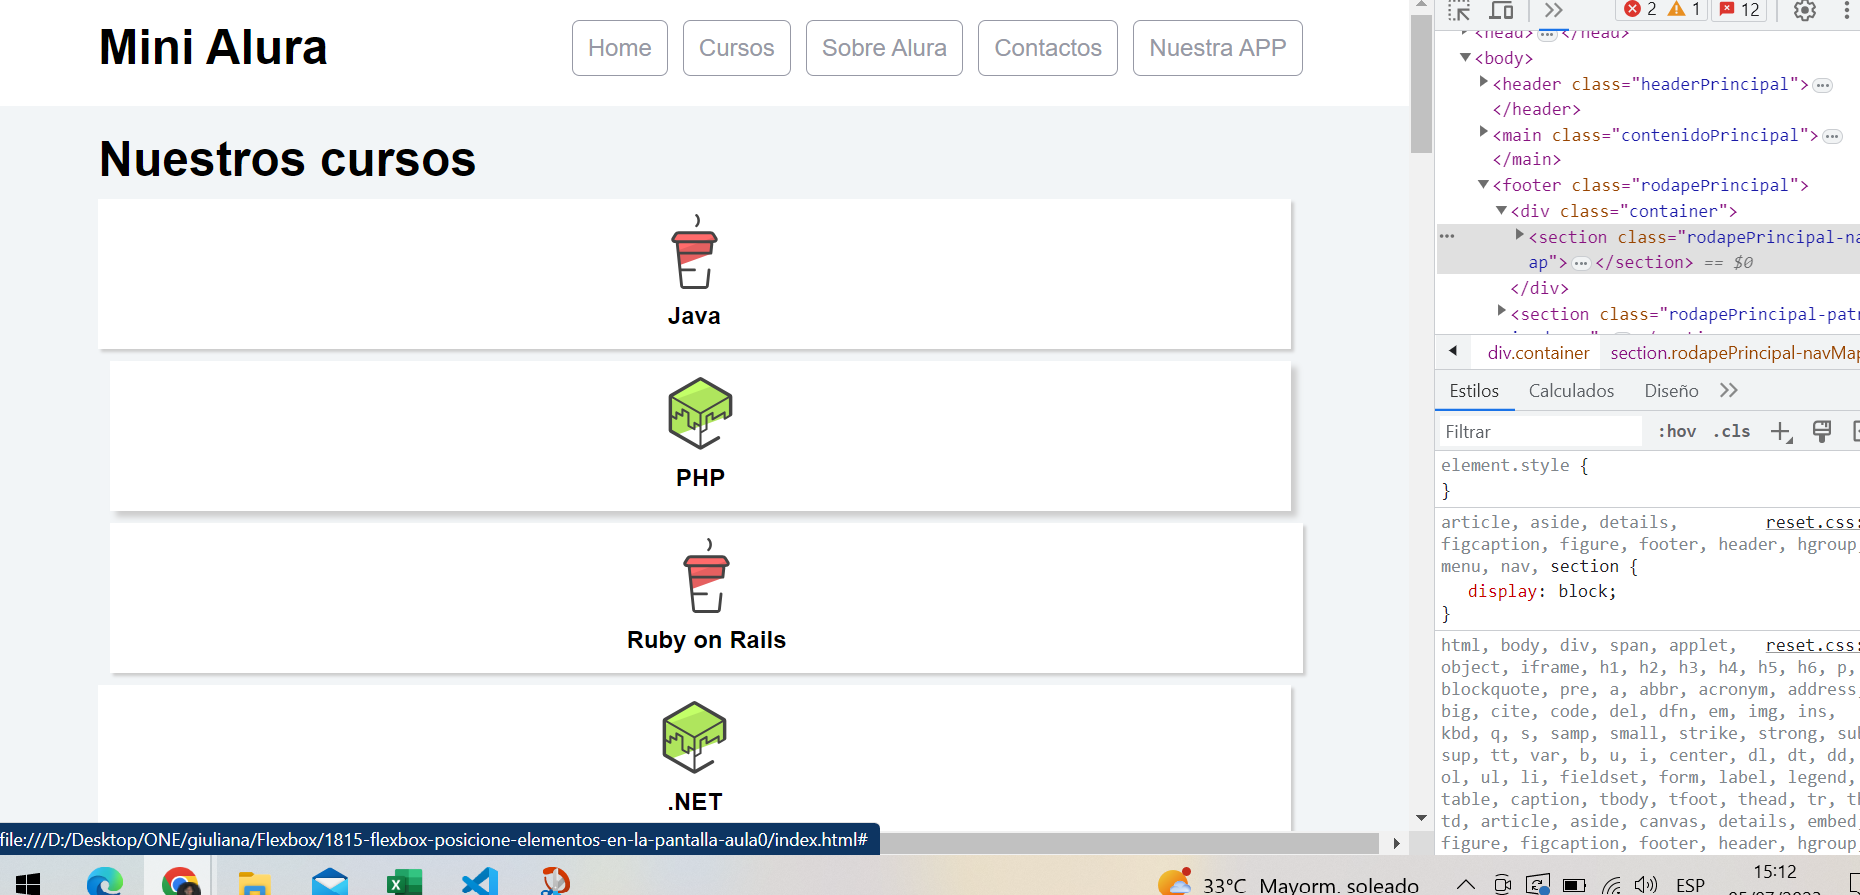Select the Ruby on Rails label
This screenshot has width=1860, height=895.
[706, 640]
